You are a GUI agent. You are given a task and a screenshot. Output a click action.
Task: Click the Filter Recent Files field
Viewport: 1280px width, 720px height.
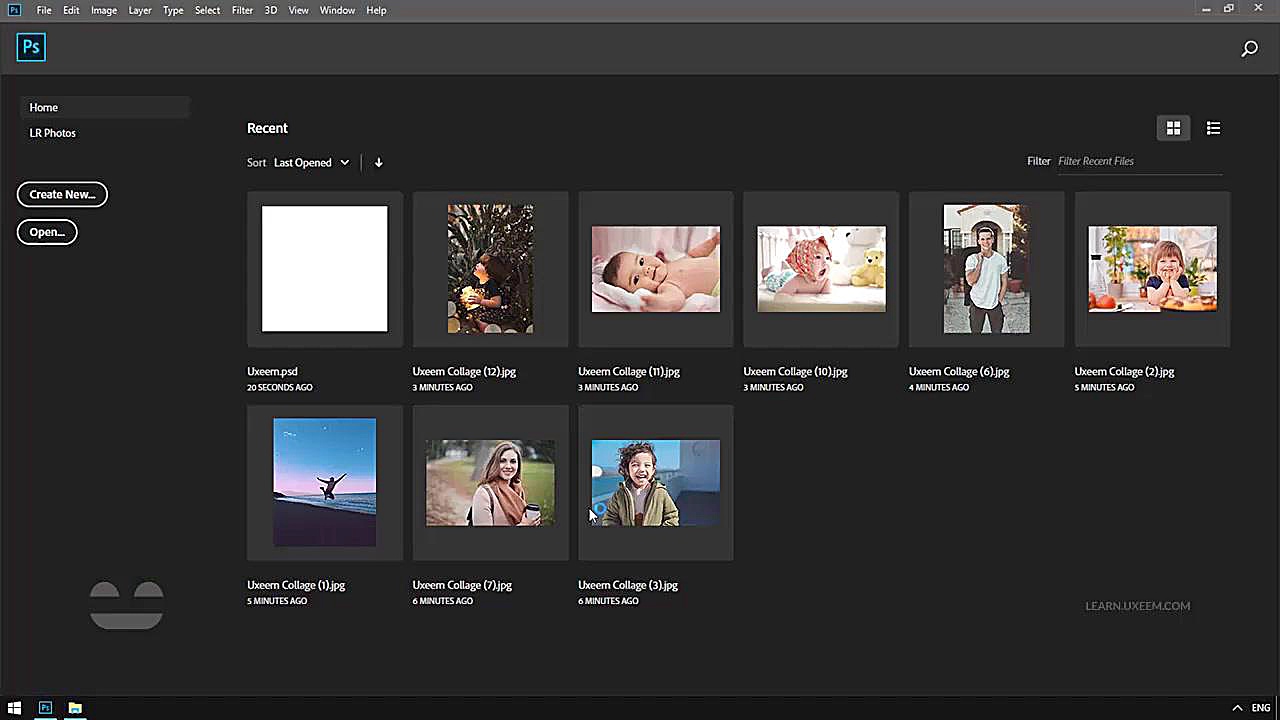1139,161
